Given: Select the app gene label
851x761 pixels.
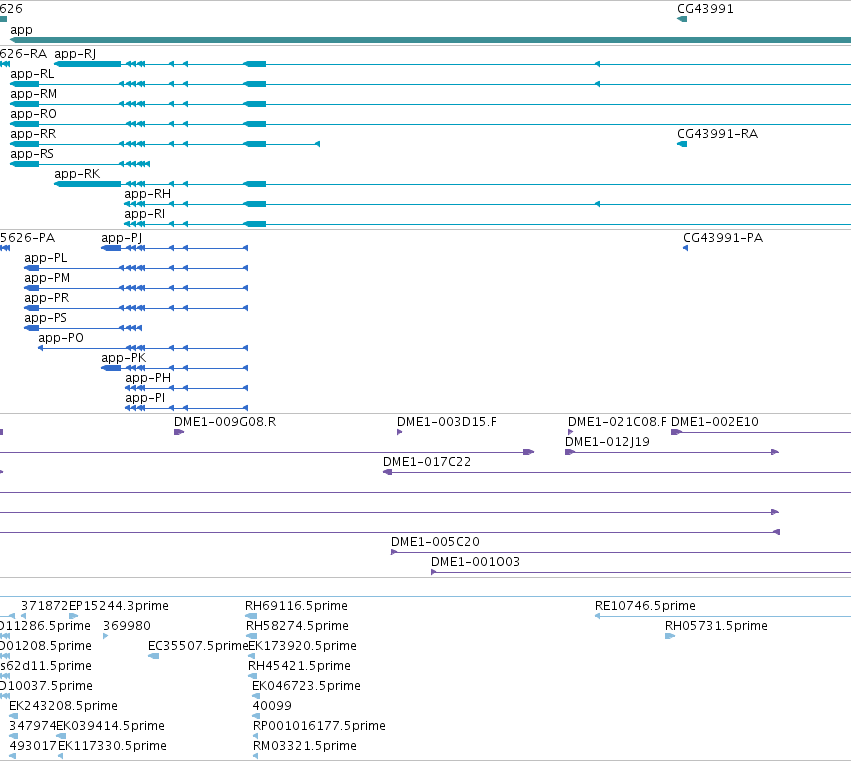Looking at the screenshot, I should [21, 30].
